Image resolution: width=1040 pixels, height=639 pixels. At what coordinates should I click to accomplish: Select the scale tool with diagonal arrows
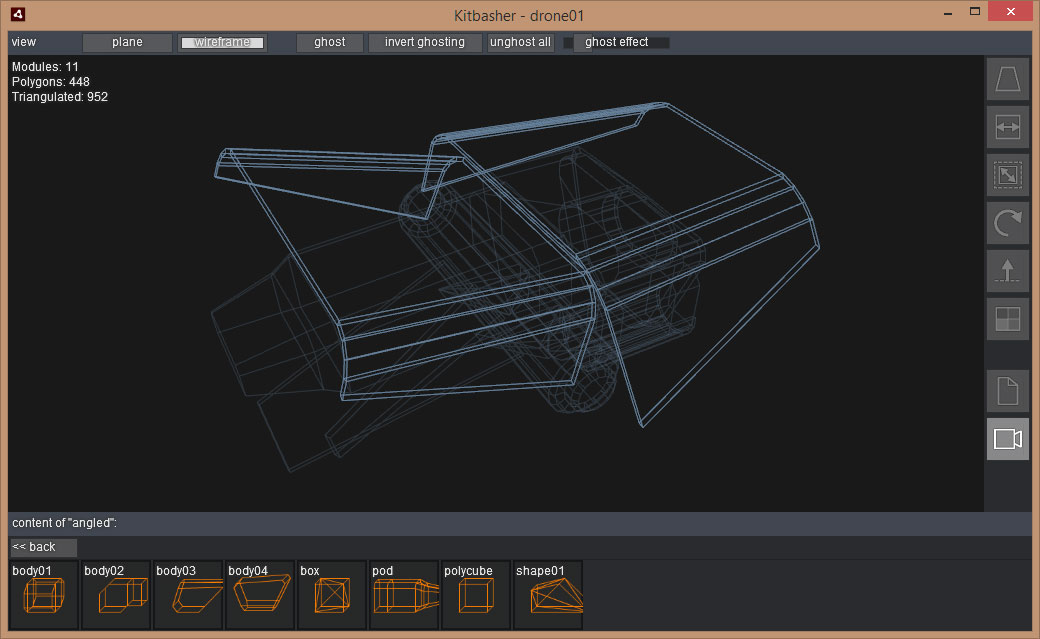1007,175
